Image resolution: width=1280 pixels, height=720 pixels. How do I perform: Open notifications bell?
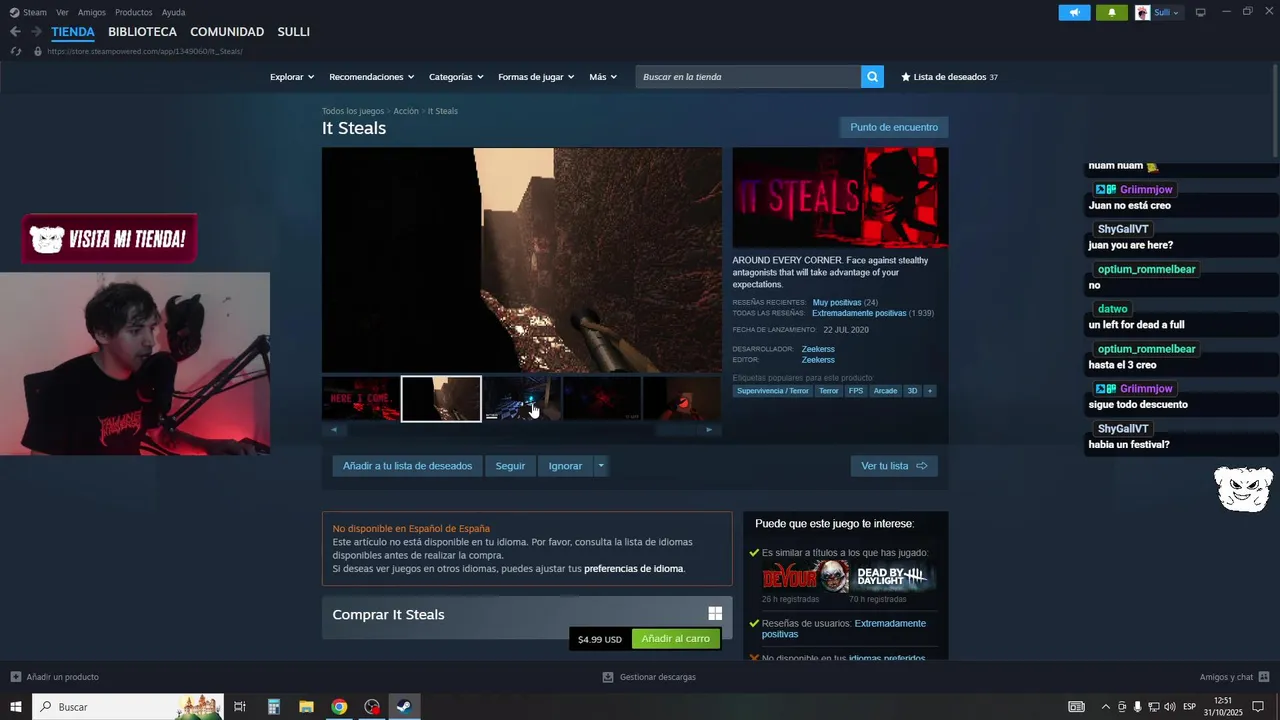1111,12
